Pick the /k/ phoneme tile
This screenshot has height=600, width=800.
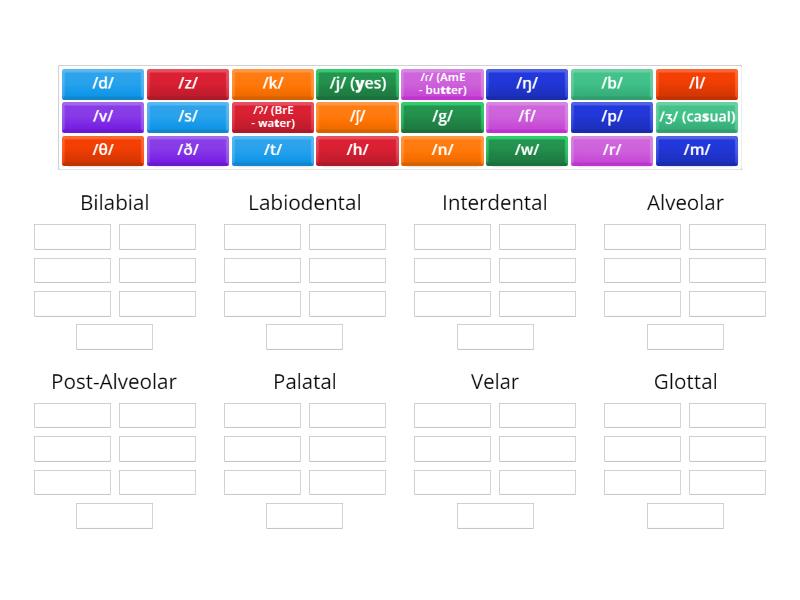coord(273,84)
